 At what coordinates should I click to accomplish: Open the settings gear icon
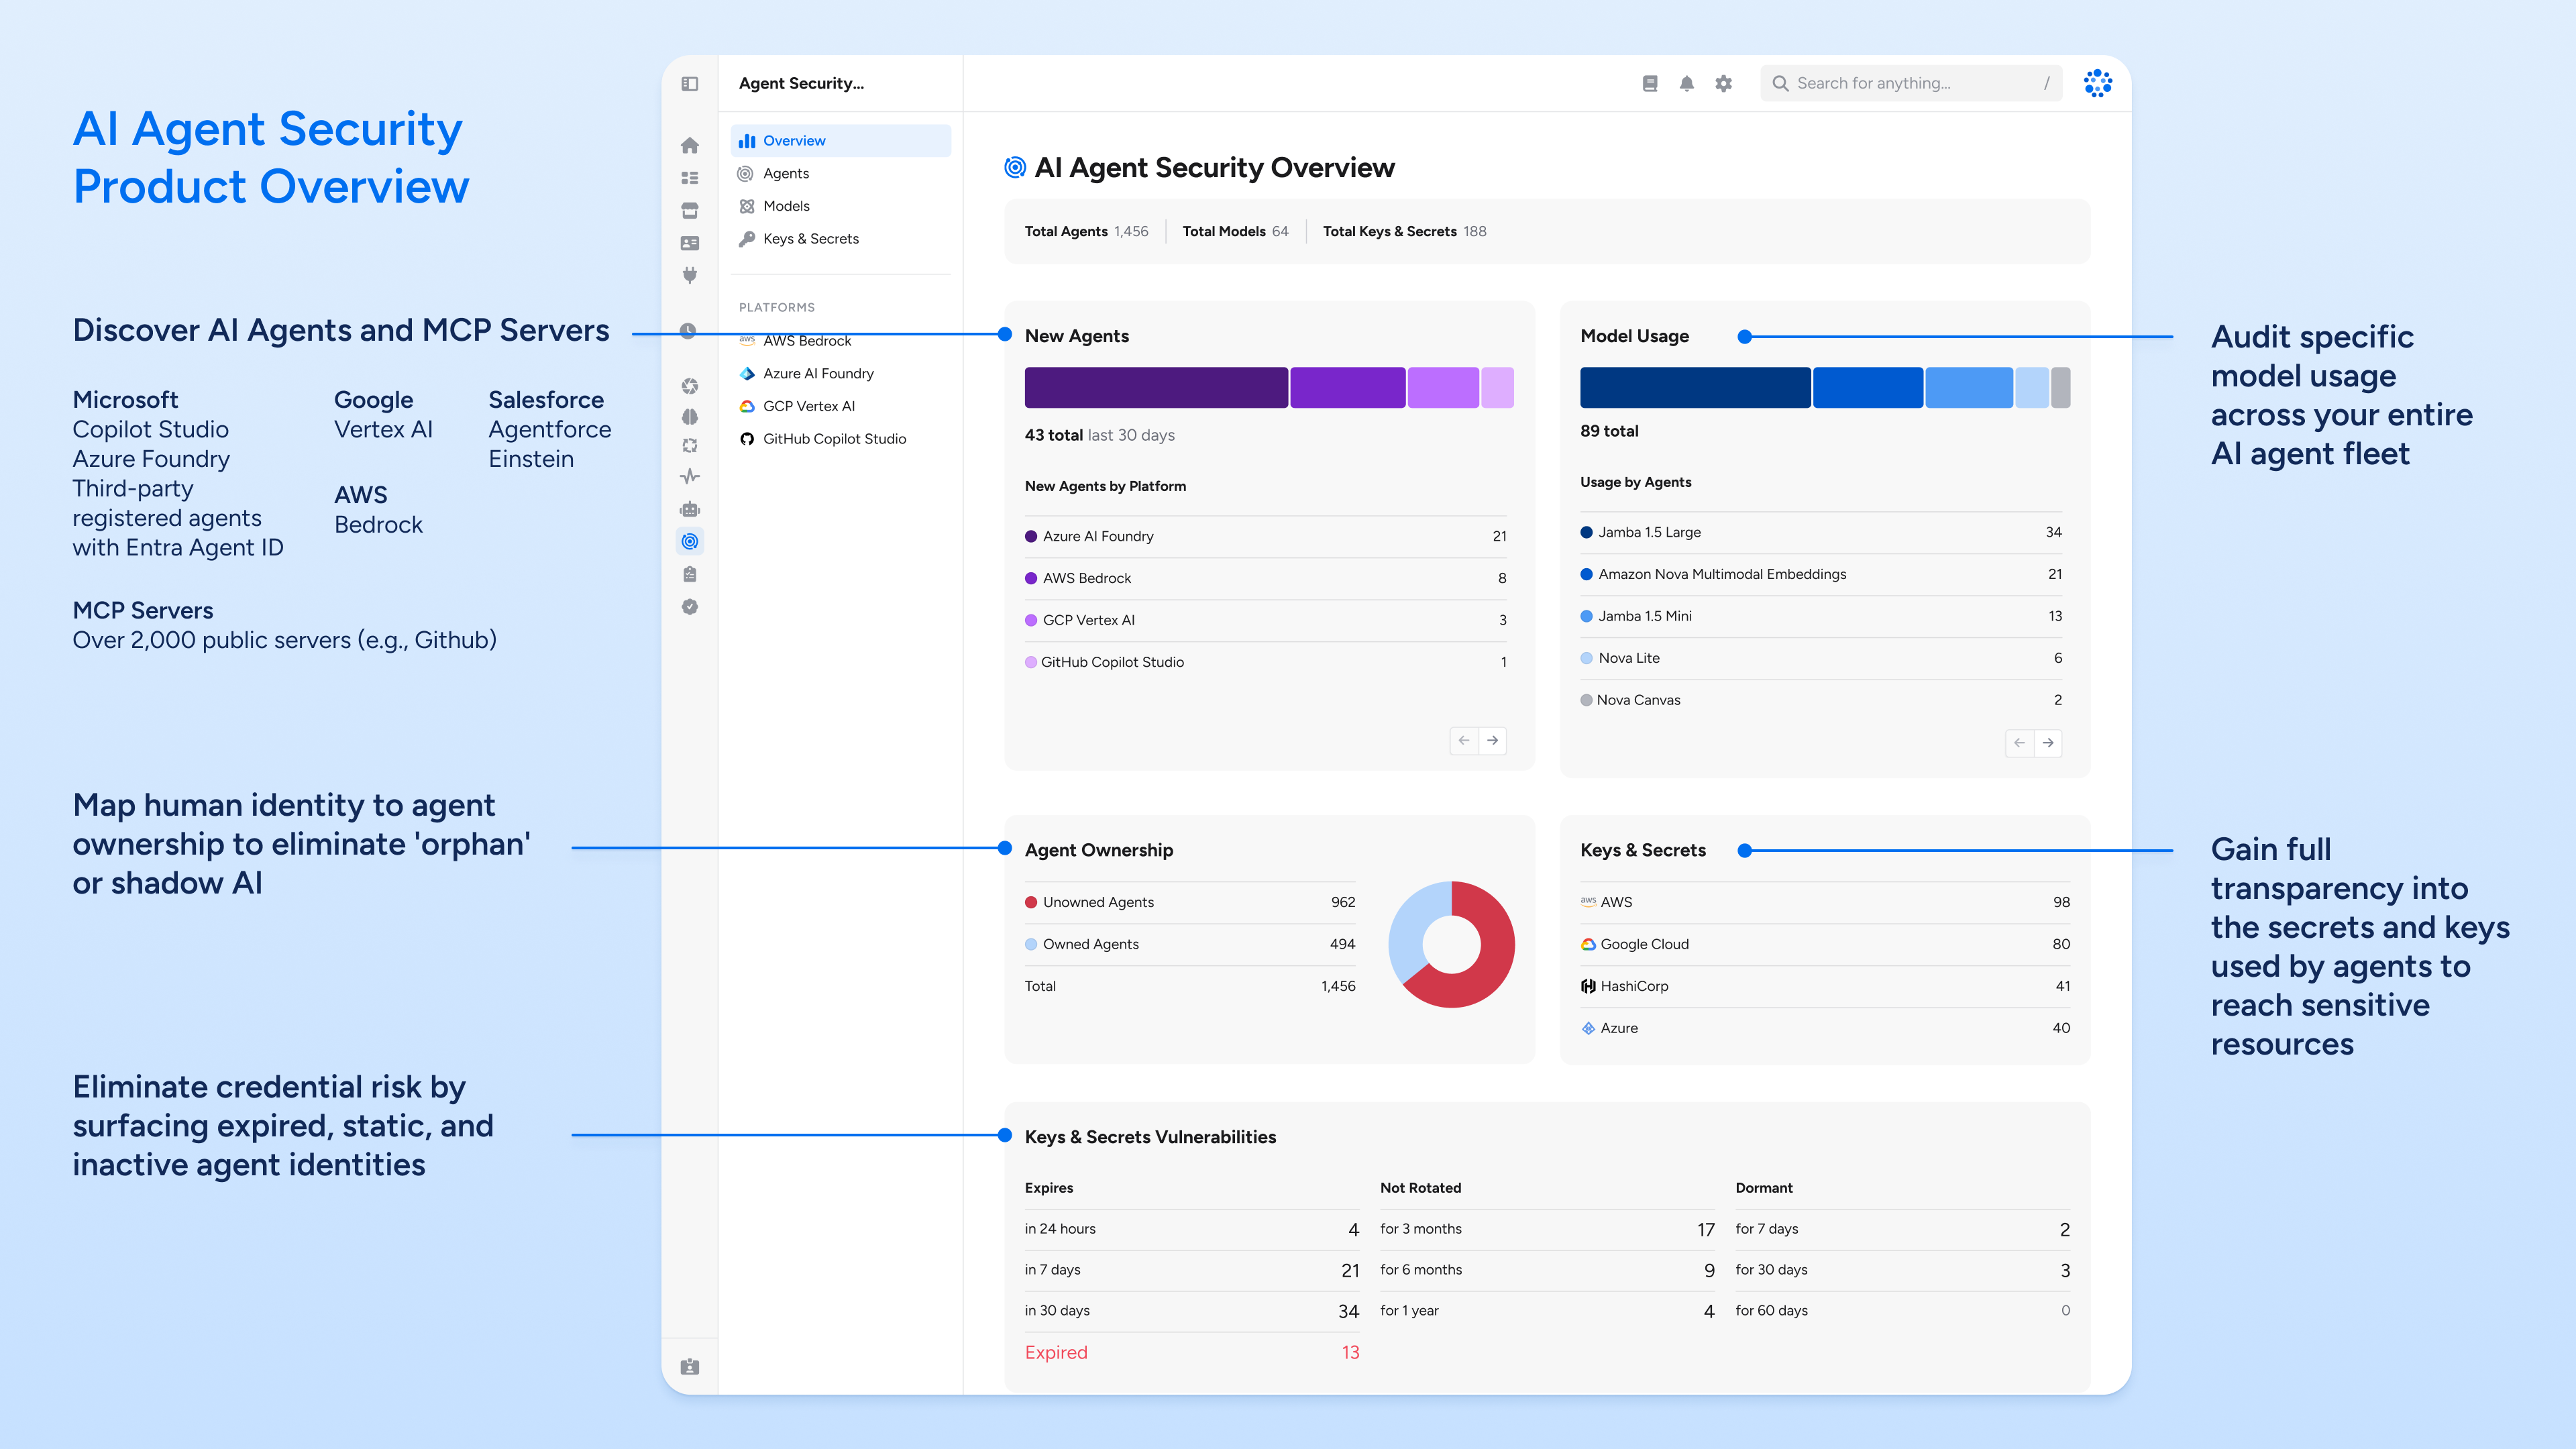click(x=1723, y=84)
